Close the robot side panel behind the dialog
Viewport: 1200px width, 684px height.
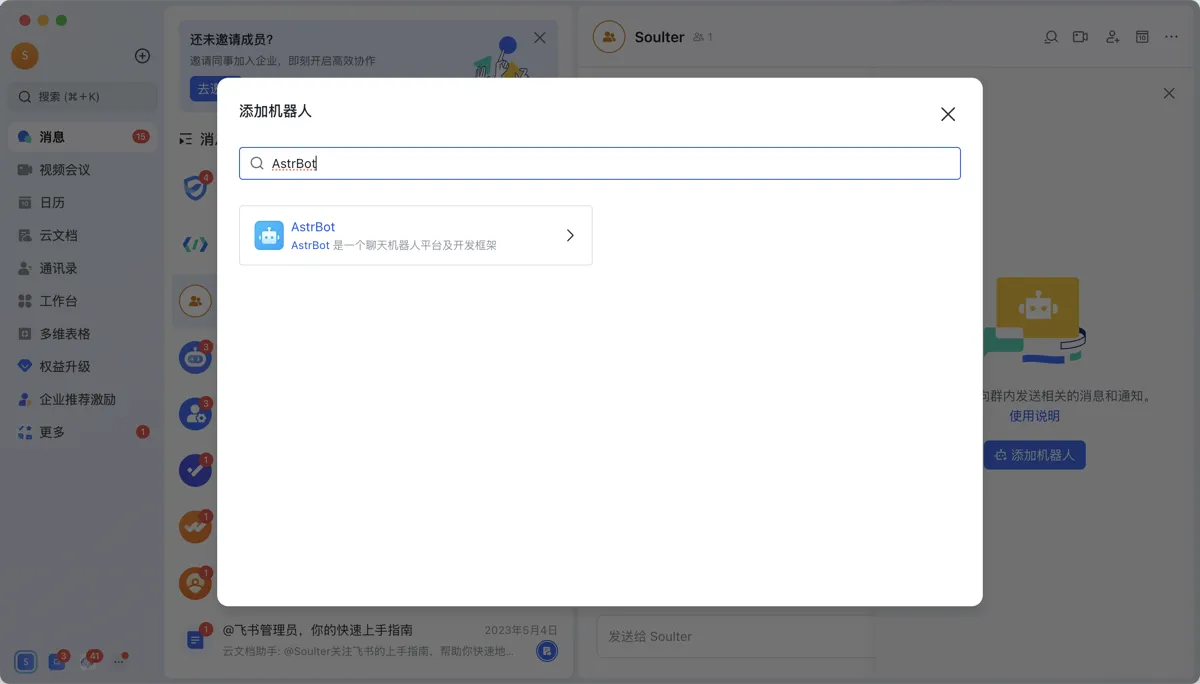point(1169,93)
